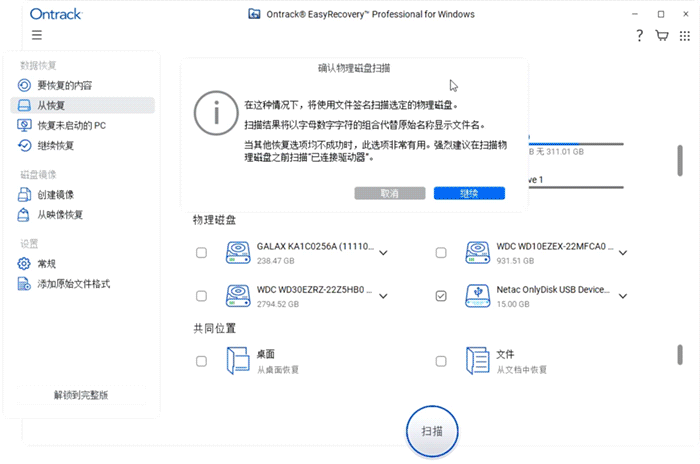Click the 创建镜像 icon in sidebar
The width and height of the screenshot is (700, 464).
[x=24, y=195]
